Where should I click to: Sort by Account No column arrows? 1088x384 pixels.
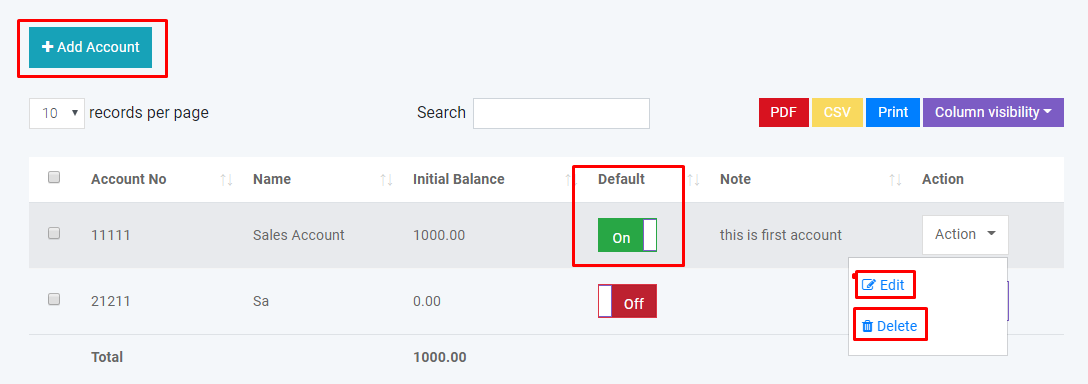[226, 180]
